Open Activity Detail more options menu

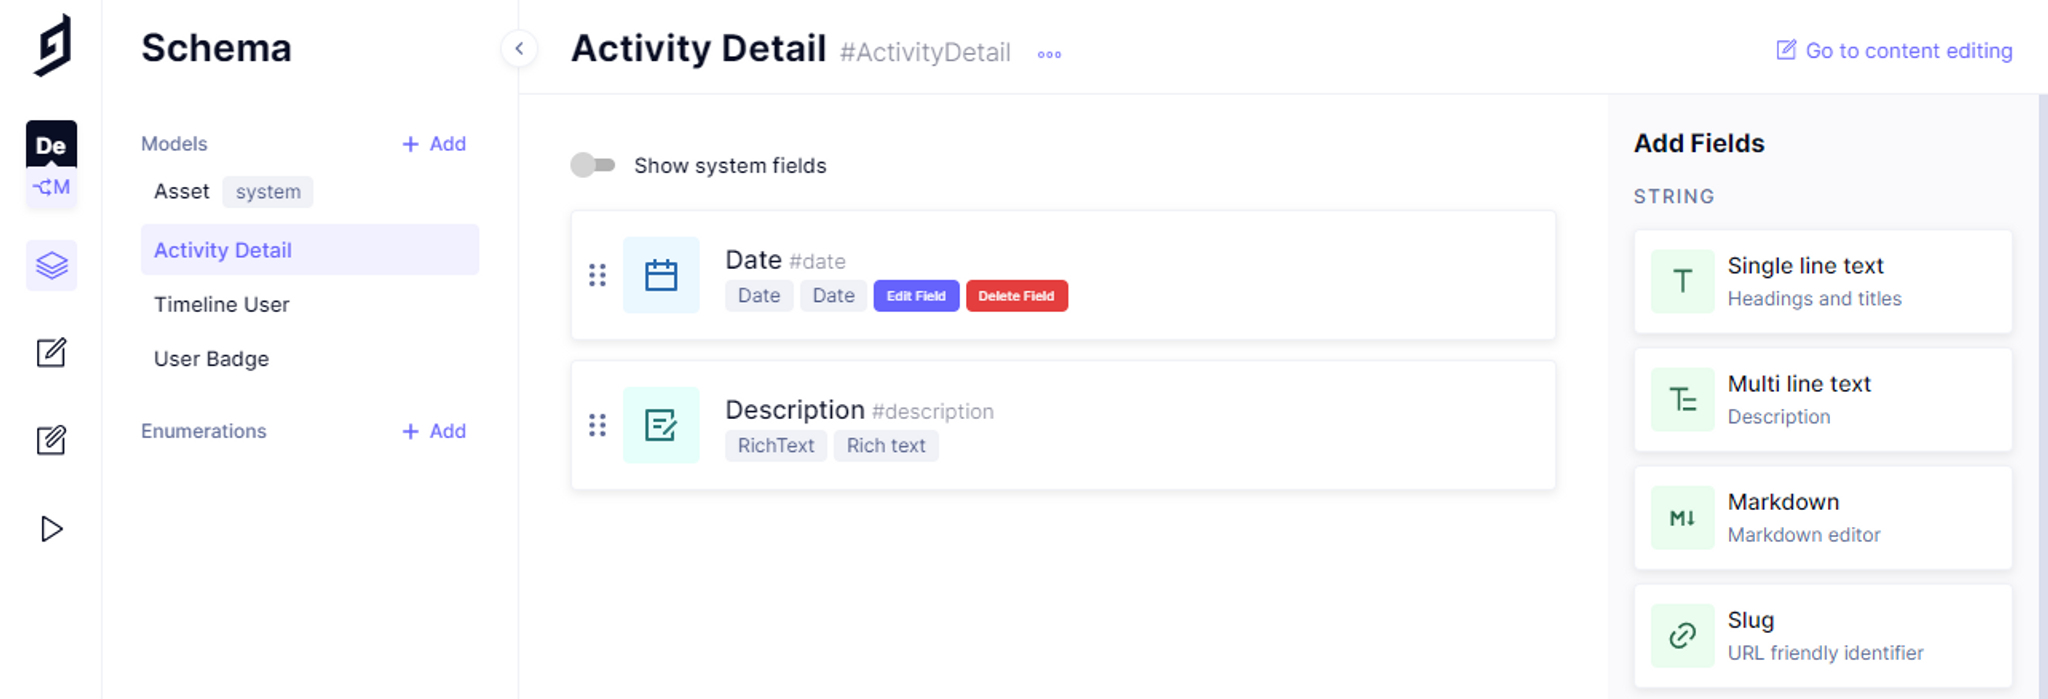tap(1049, 54)
